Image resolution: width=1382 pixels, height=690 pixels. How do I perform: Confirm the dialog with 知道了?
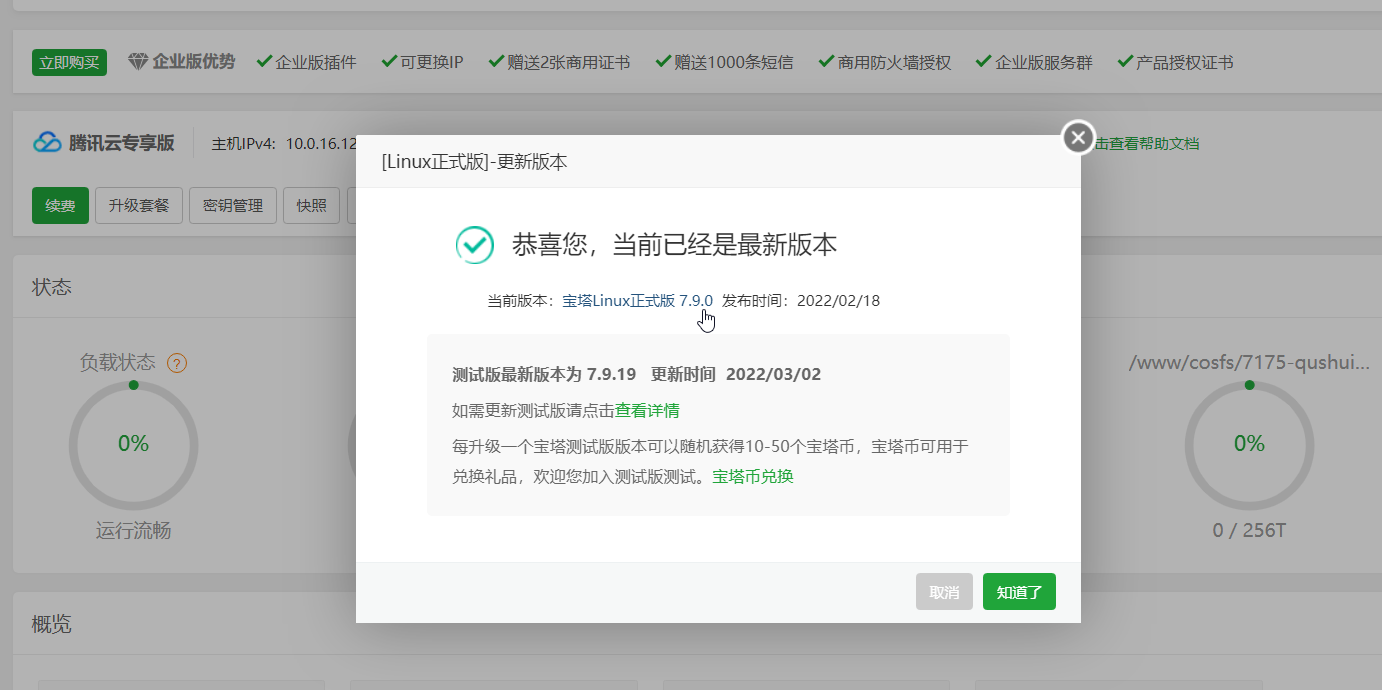tap(1018, 591)
